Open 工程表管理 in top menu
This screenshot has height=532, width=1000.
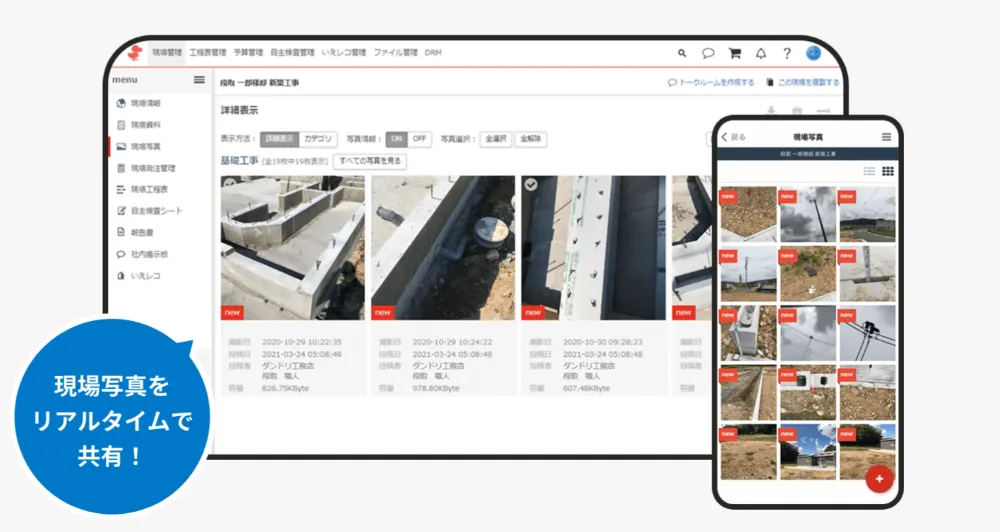coord(207,52)
